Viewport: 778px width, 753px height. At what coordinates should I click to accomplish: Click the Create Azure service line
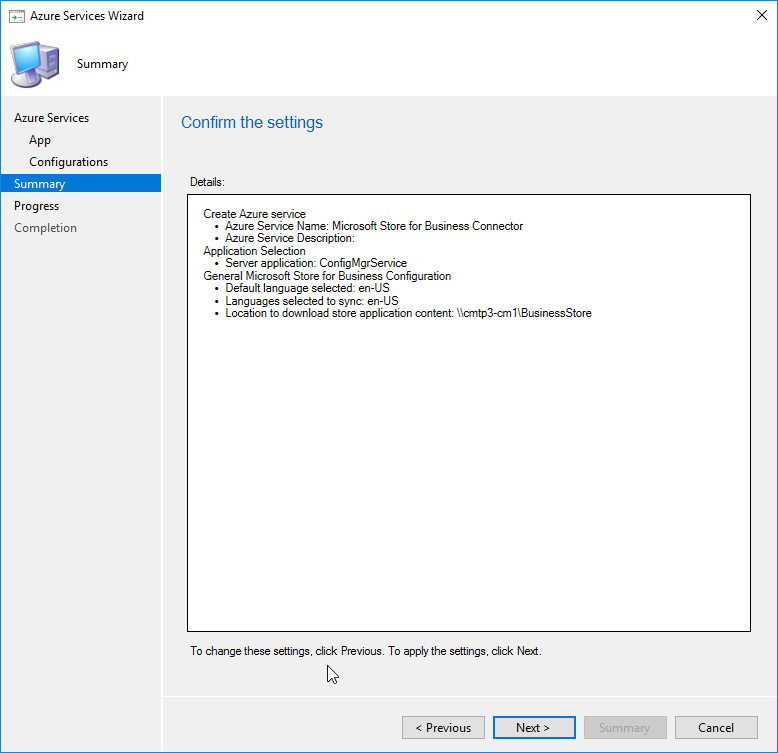click(255, 214)
